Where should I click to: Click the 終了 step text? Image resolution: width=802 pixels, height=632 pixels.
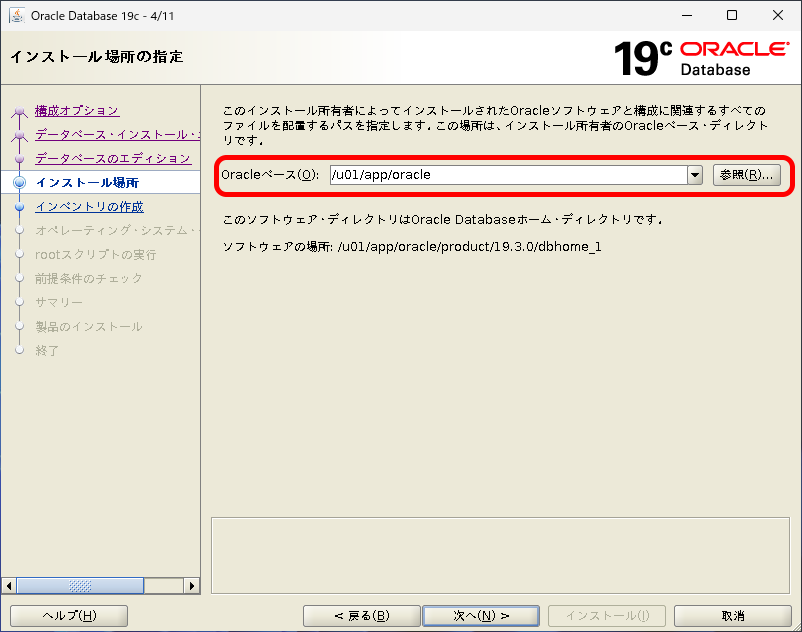pos(47,350)
